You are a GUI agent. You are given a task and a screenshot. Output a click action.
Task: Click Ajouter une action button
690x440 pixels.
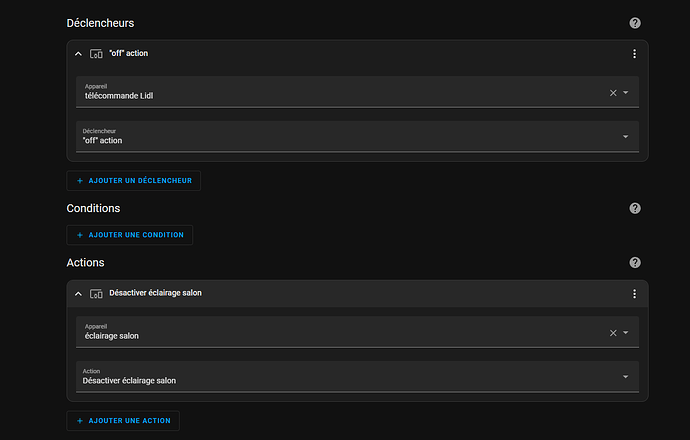(123, 421)
